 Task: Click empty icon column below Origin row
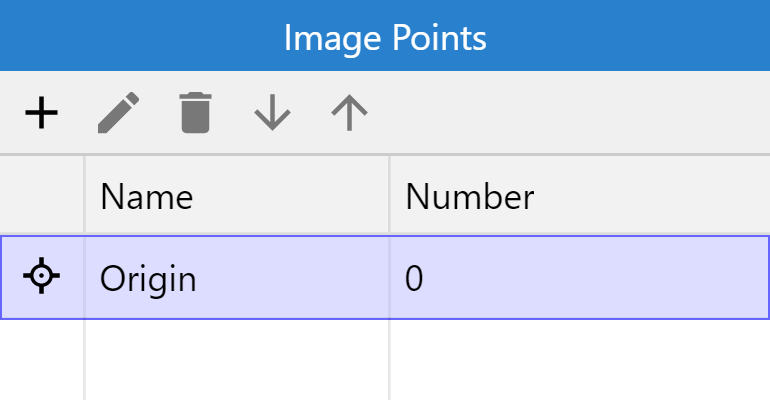(42, 360)
